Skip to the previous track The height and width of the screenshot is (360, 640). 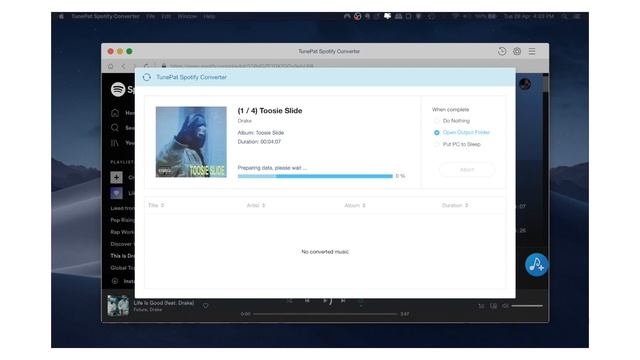coord(307,300)
